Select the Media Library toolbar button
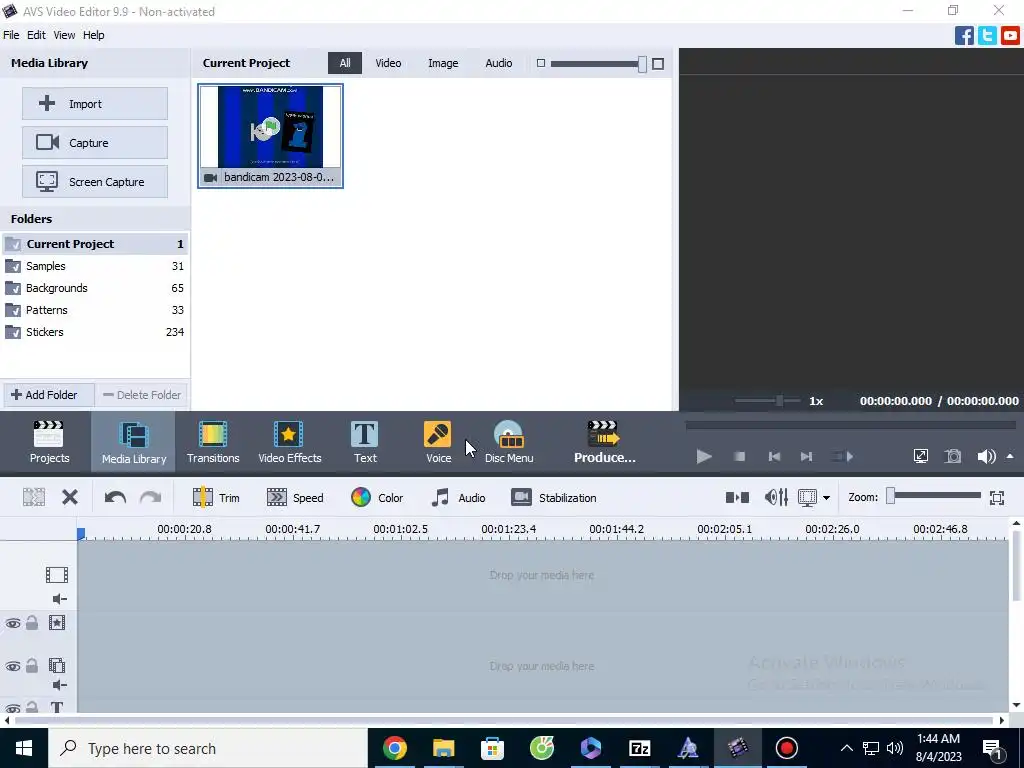Viewport: 1024px width, 768px height. [133, 442]
